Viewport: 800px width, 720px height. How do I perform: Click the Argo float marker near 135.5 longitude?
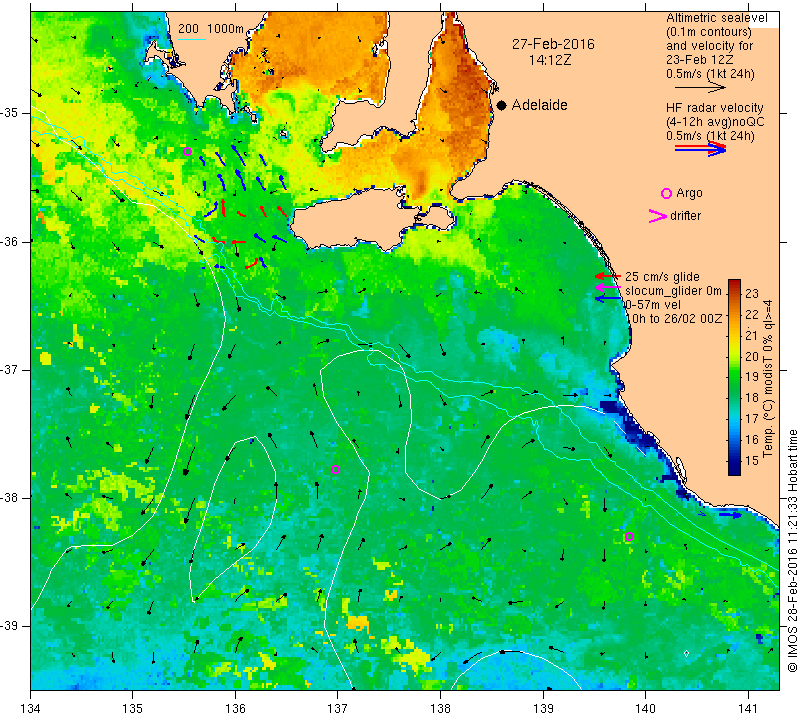[x=187, y=152]
